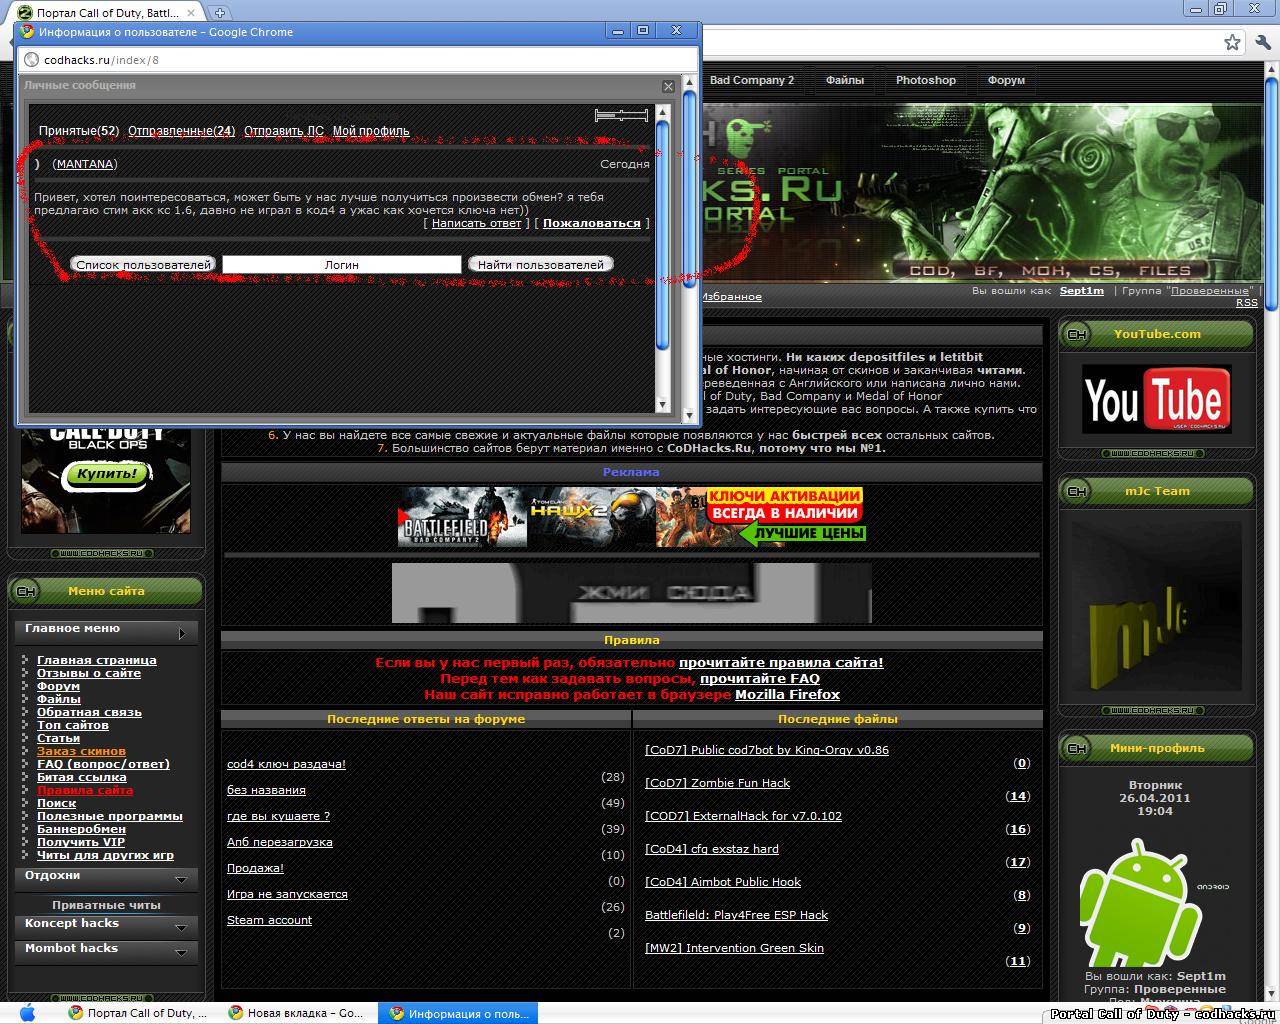Open file [CoD7] Zombie Fun Hack
The width and height of the screenshot is (1280, 1024).
tap(717, 783)
